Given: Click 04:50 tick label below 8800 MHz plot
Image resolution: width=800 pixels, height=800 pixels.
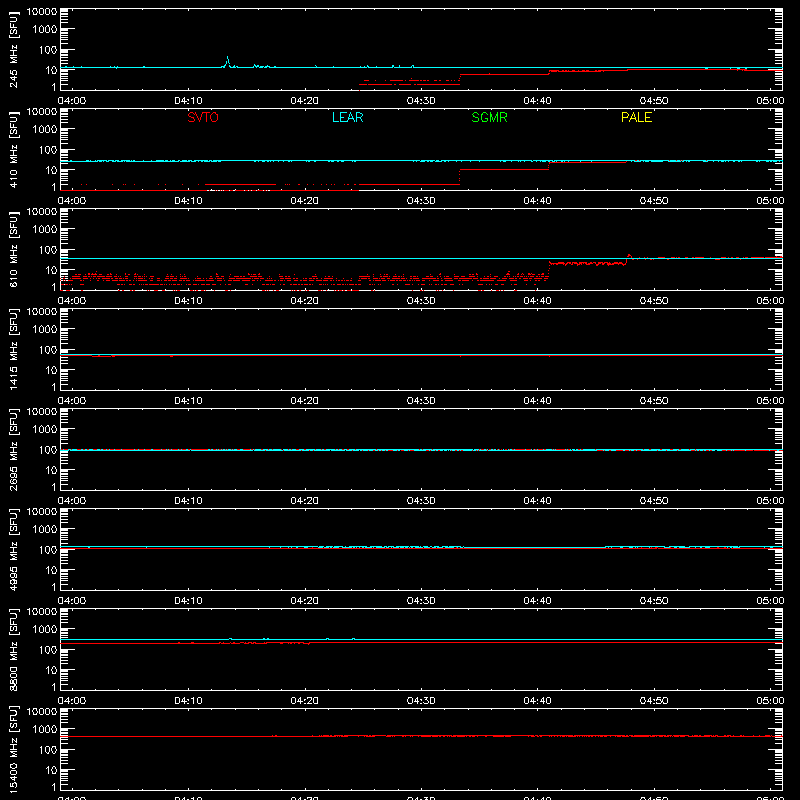Looking at the screenshot, I should pos(654,701).
